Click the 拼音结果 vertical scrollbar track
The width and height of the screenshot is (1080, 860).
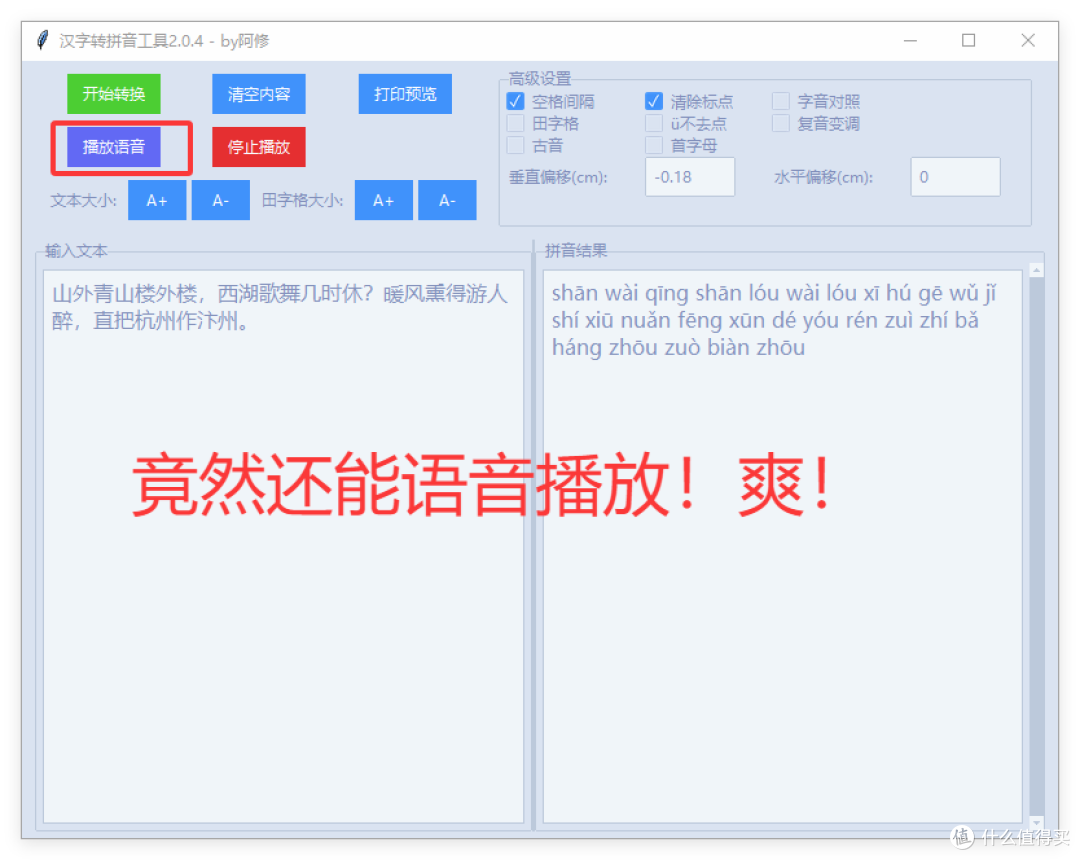[x=1037, y=546]
